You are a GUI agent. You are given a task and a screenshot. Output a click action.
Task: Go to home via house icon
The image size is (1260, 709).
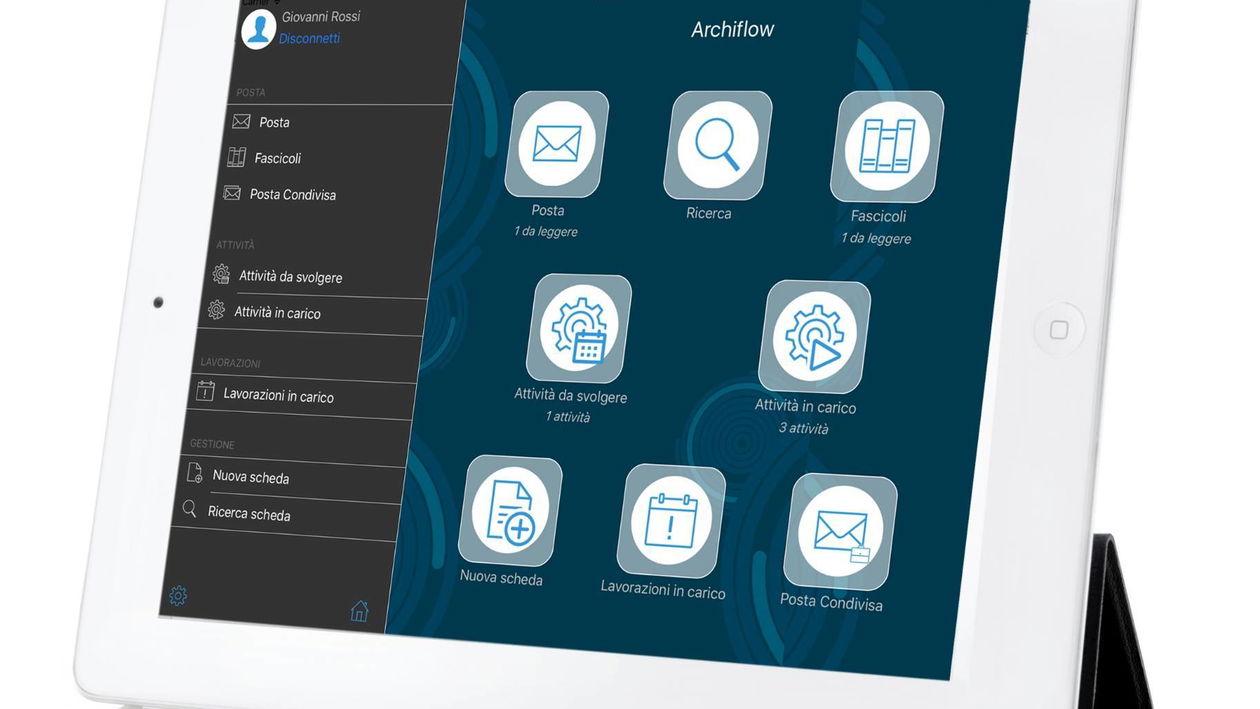click(x=359, y=610)
